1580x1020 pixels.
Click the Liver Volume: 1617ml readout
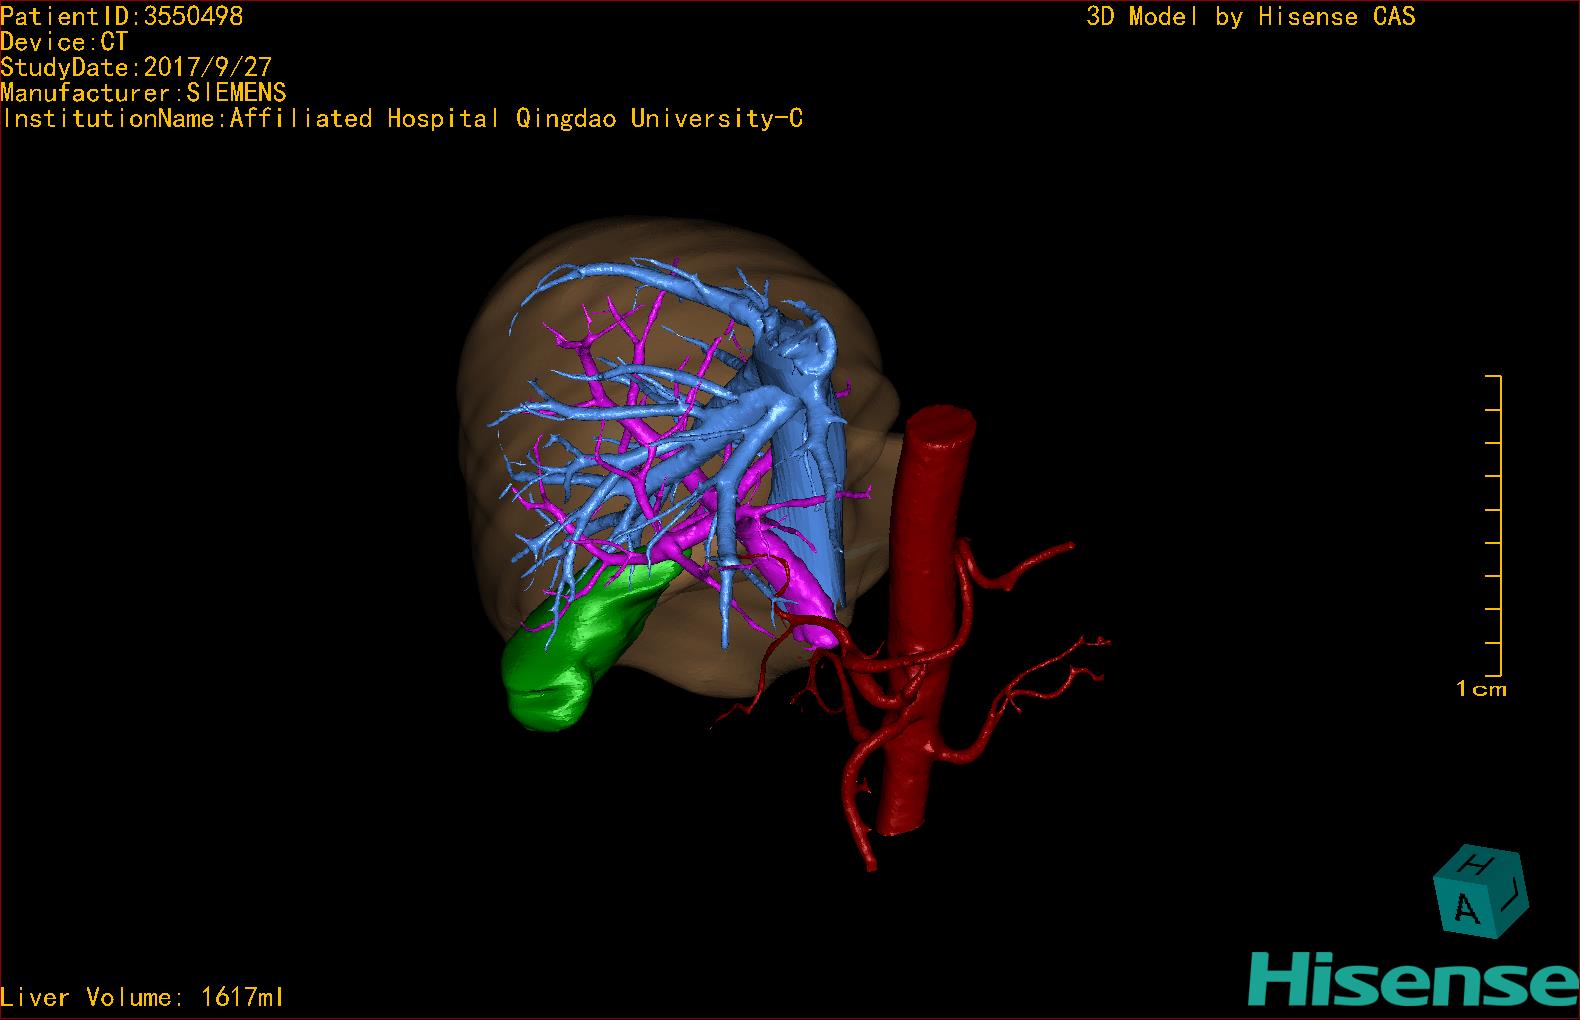[142, 997]
